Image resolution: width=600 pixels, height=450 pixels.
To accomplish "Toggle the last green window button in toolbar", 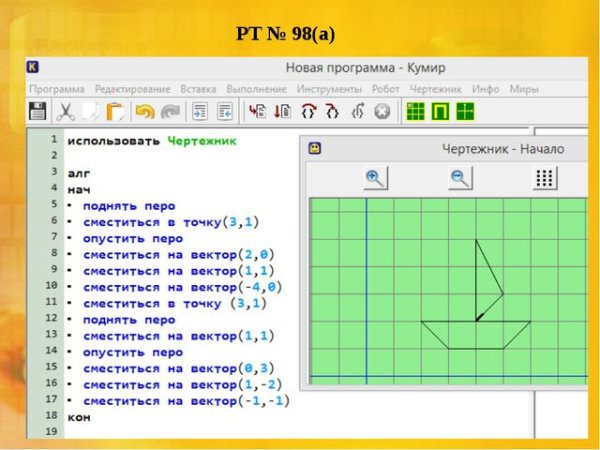I will [465, 111].
